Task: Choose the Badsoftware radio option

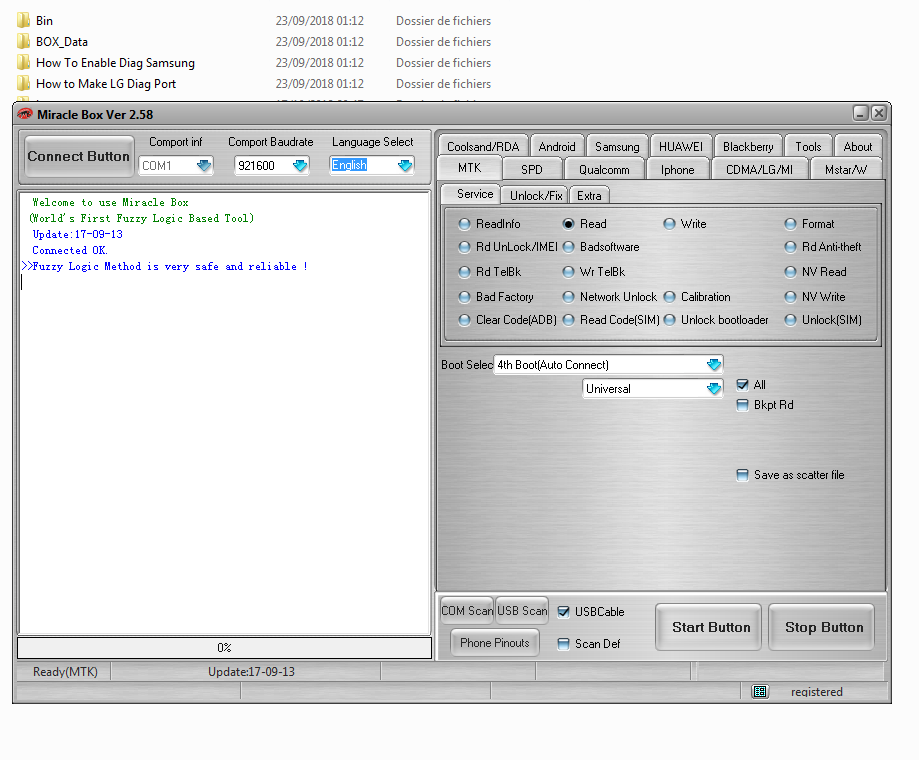Action: [568, 247]
